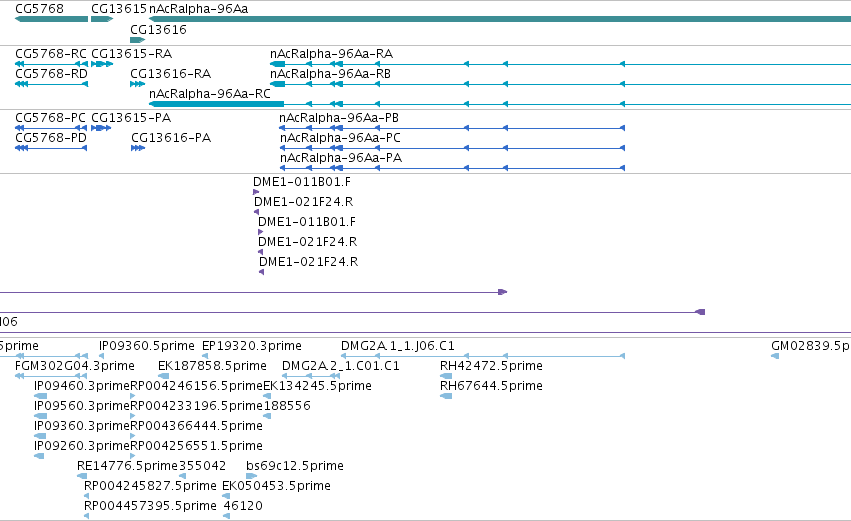Select transcript label CG5768-RD
Screen dimensions: 851x521
pyautogui.click(x=52, y=74)
